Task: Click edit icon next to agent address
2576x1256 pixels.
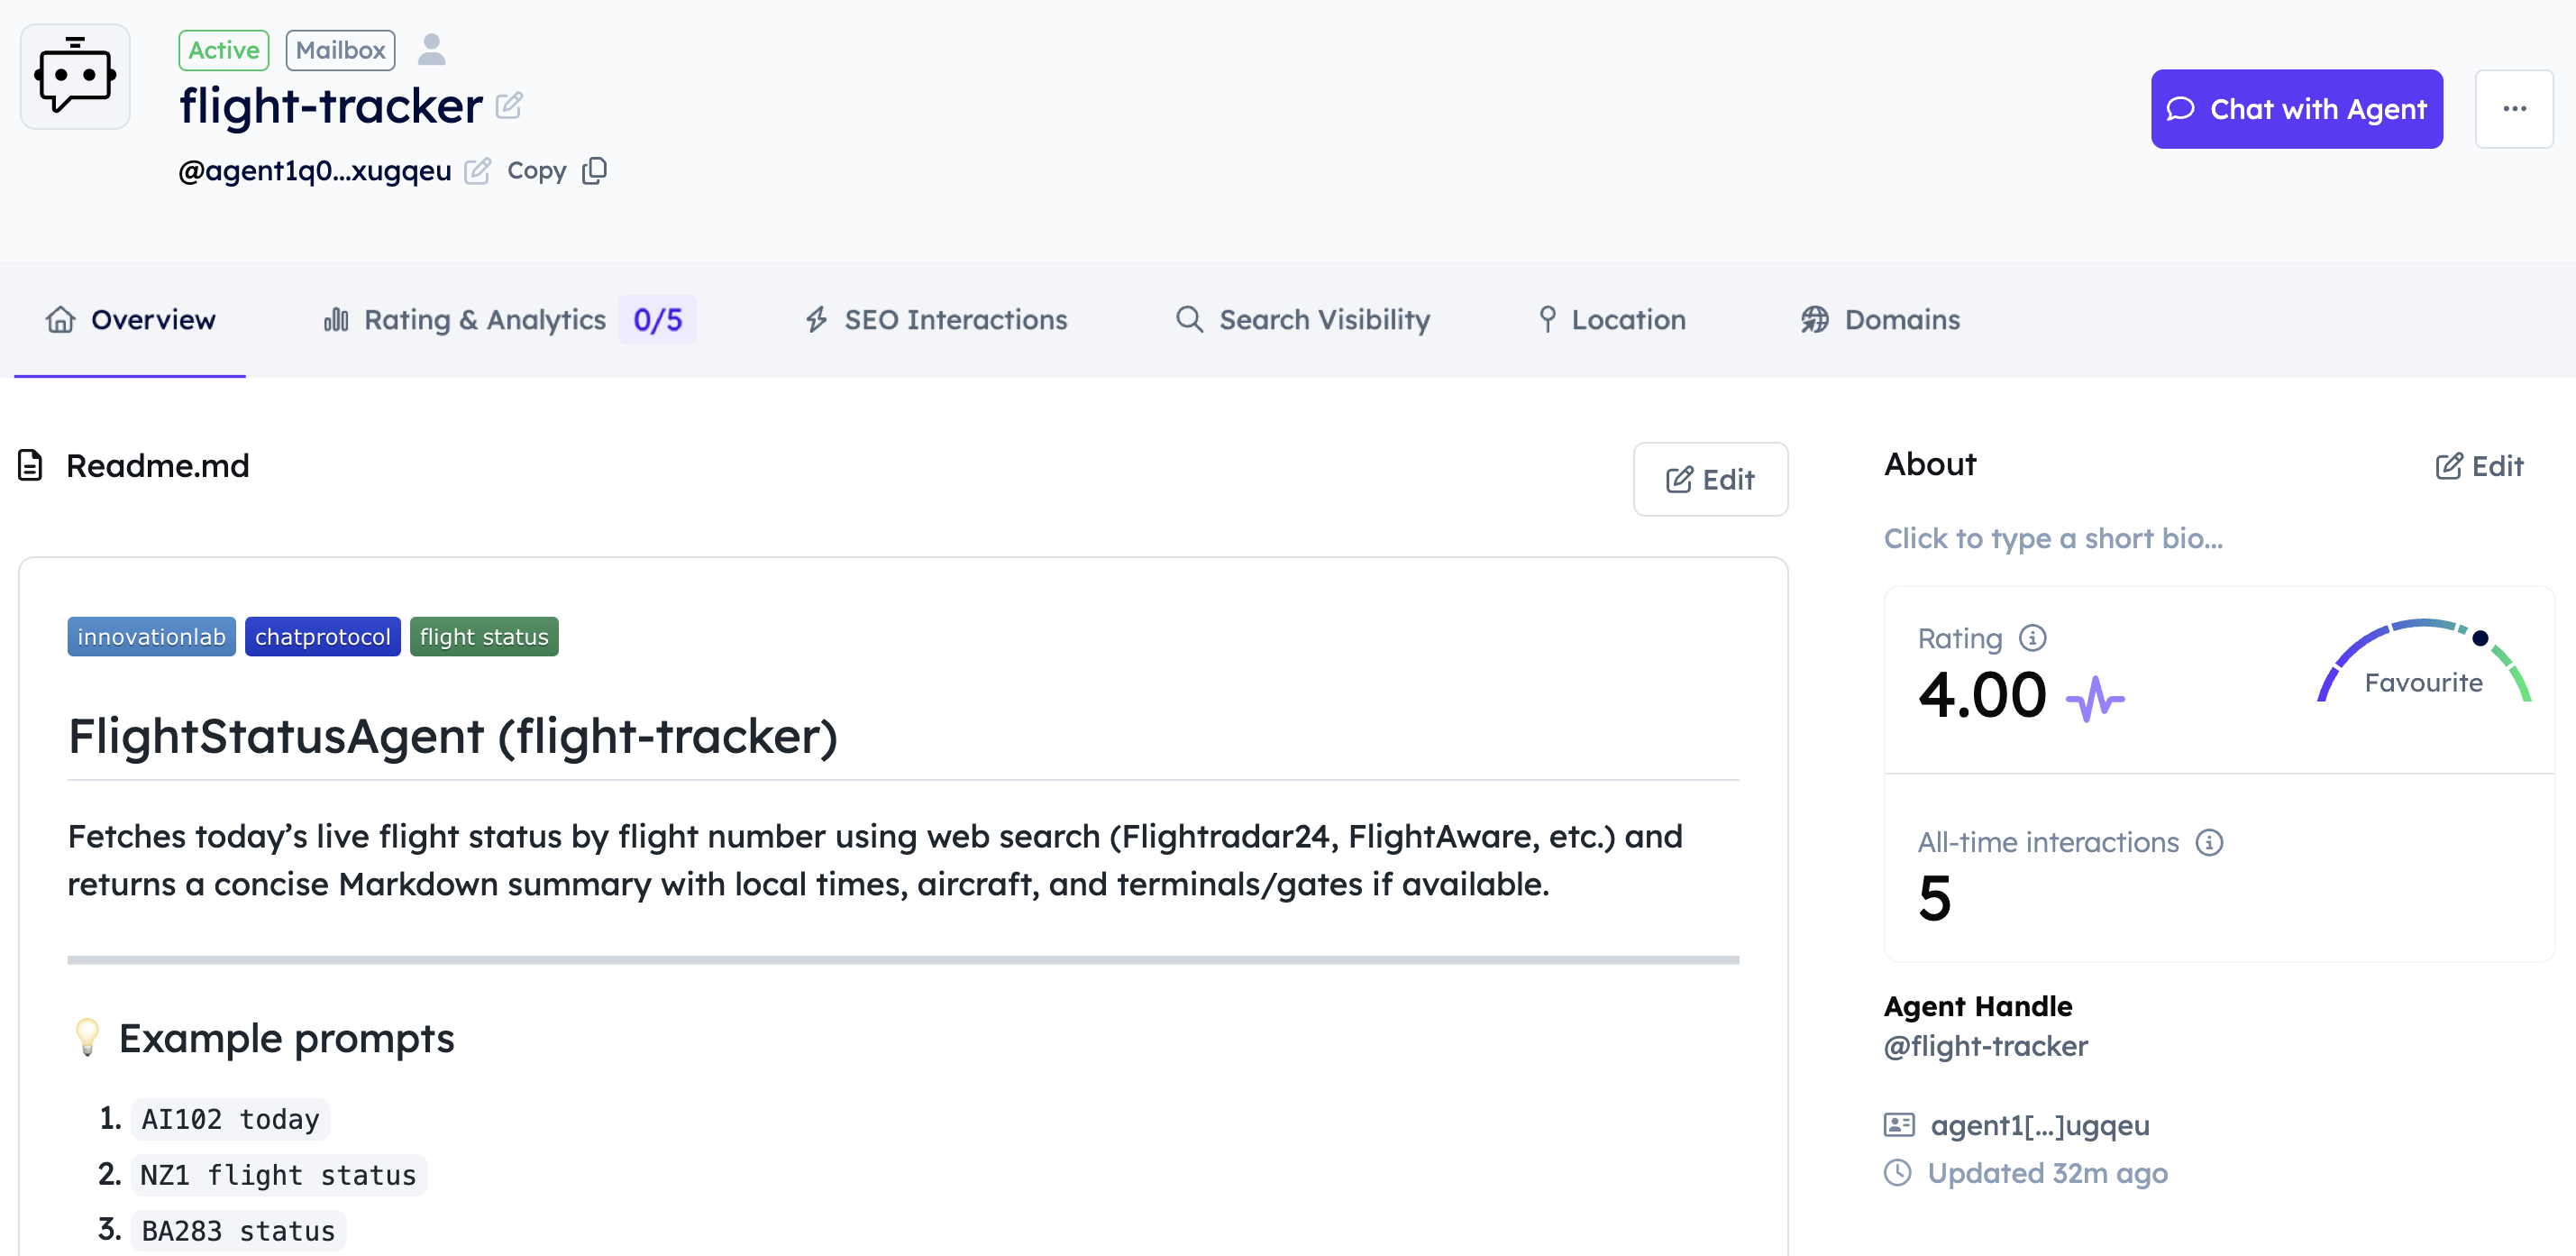Action: click(477, 171)
